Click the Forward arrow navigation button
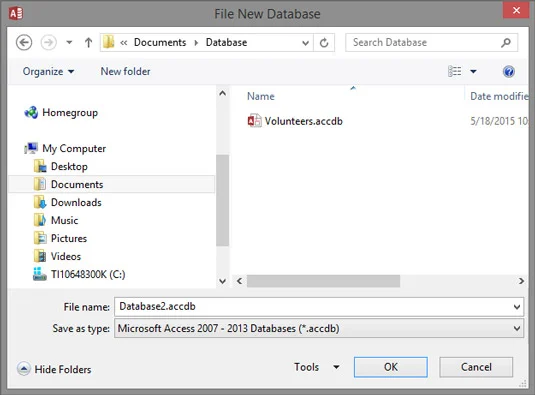535x395 pixels. (x=48, y=43)
